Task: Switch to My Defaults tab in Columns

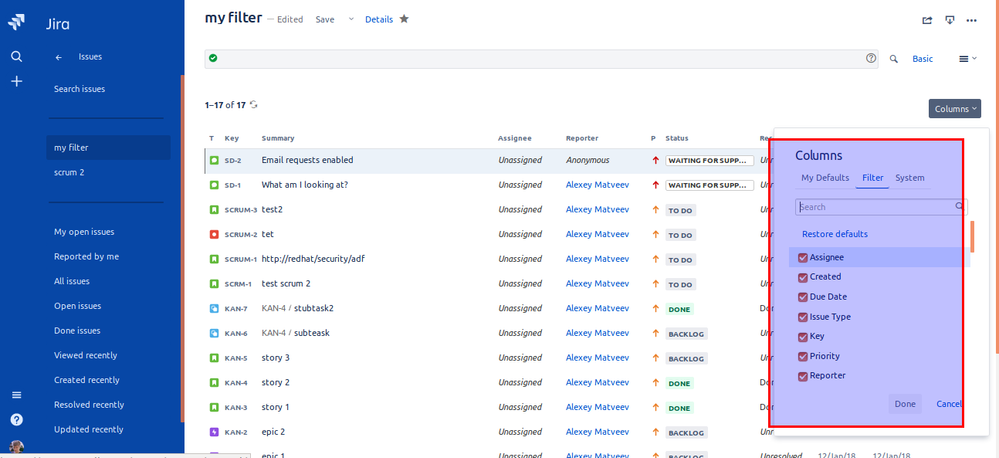Action: point(825,178)
